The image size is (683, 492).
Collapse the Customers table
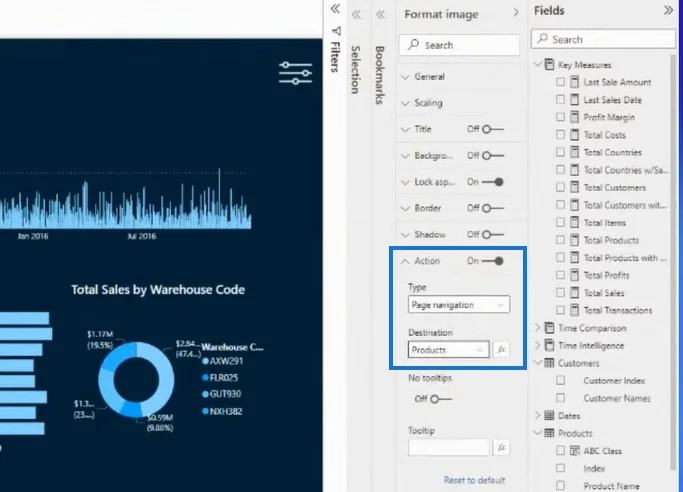pyautogui.click(x=538, y=362)
